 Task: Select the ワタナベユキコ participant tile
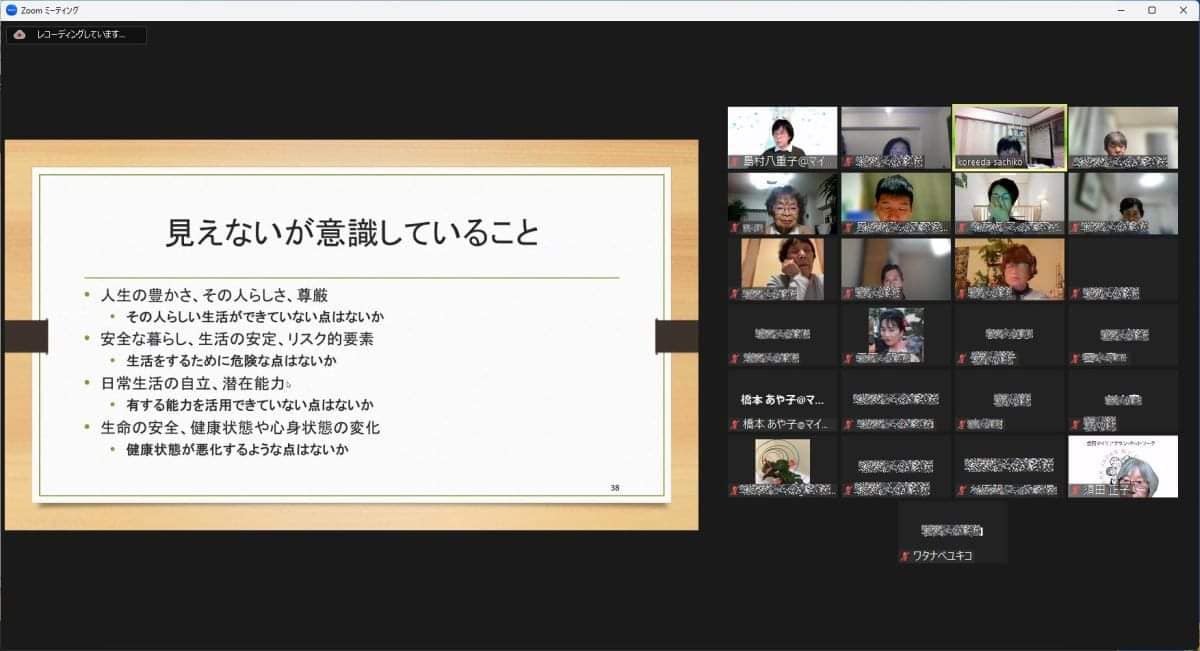pyautogui.click(x=951, y=530)
